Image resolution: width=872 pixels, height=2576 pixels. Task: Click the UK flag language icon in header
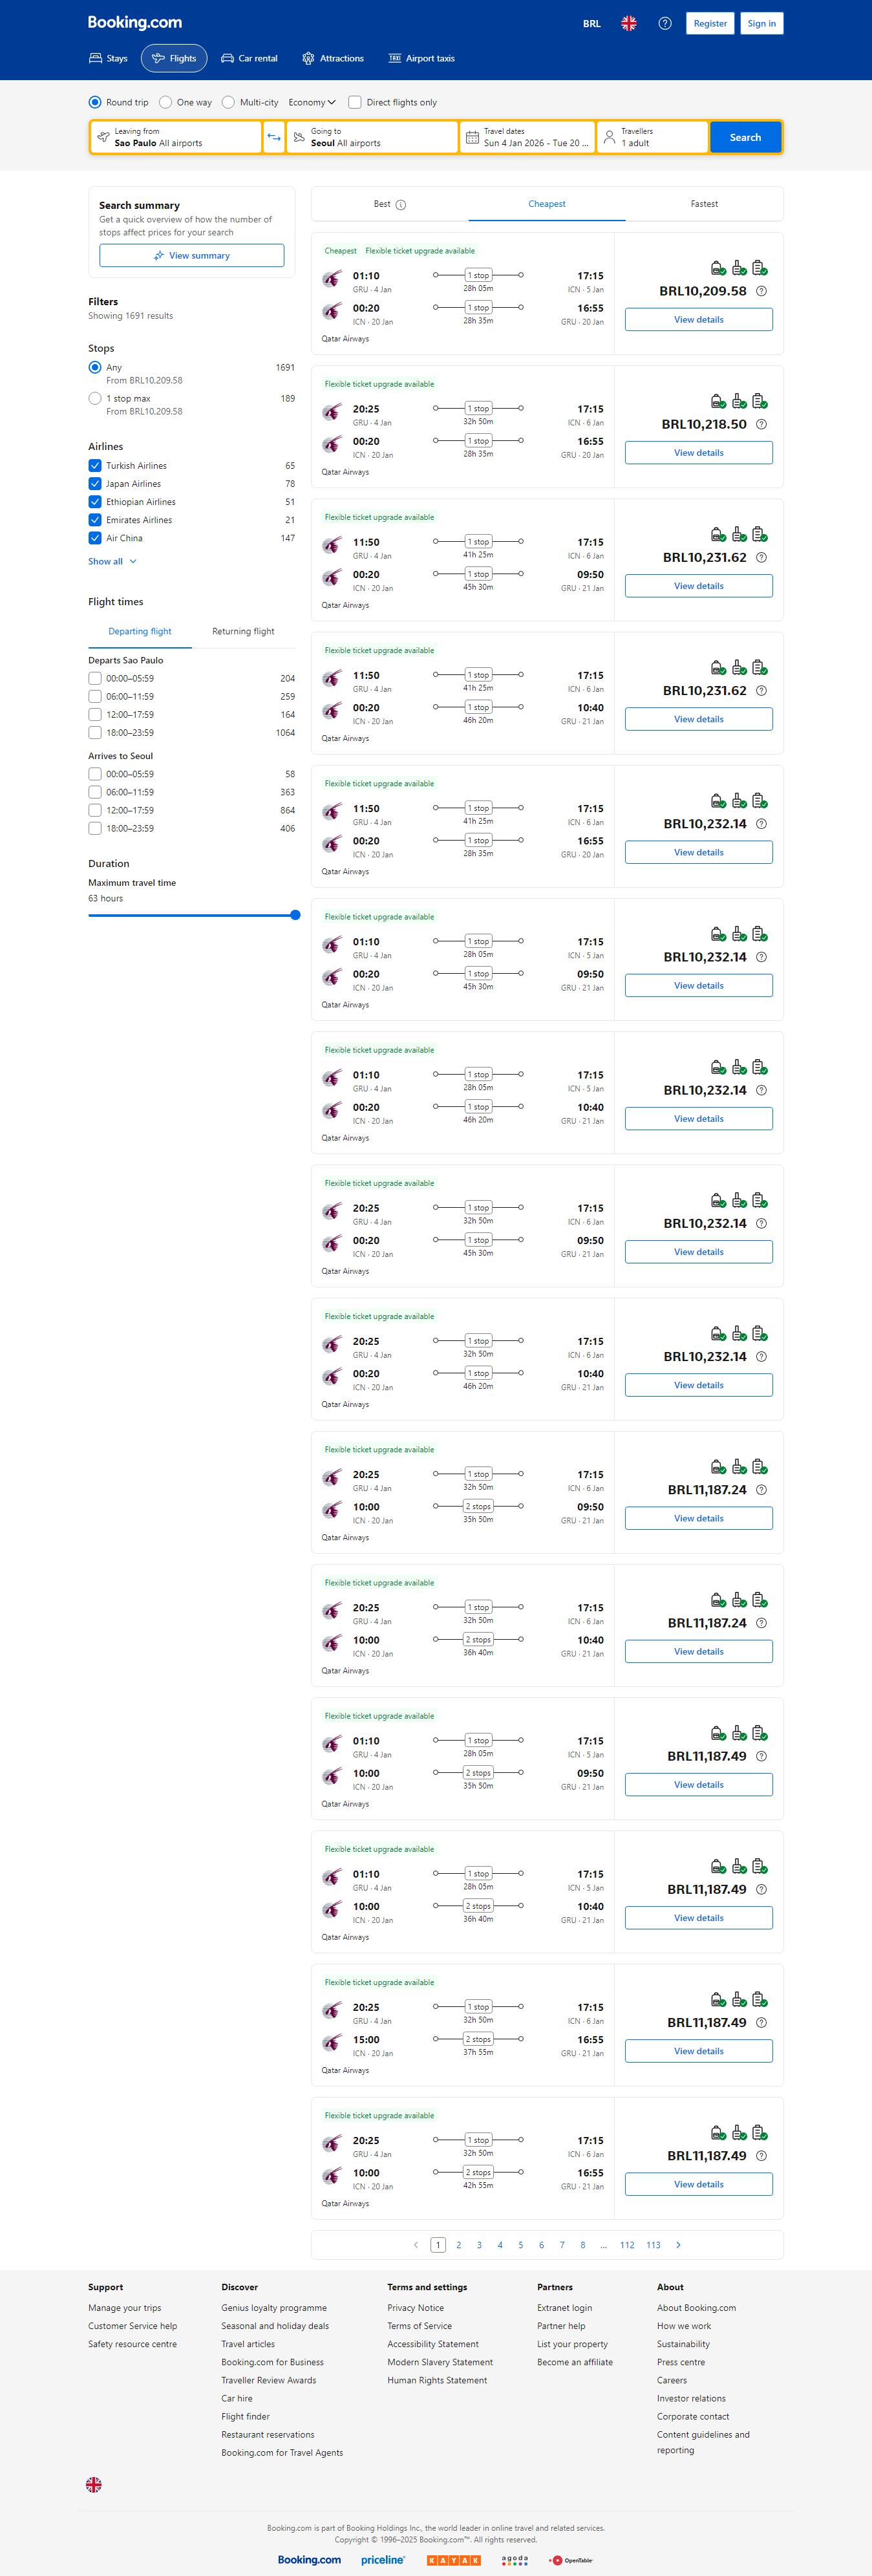(x=629, y=23)
